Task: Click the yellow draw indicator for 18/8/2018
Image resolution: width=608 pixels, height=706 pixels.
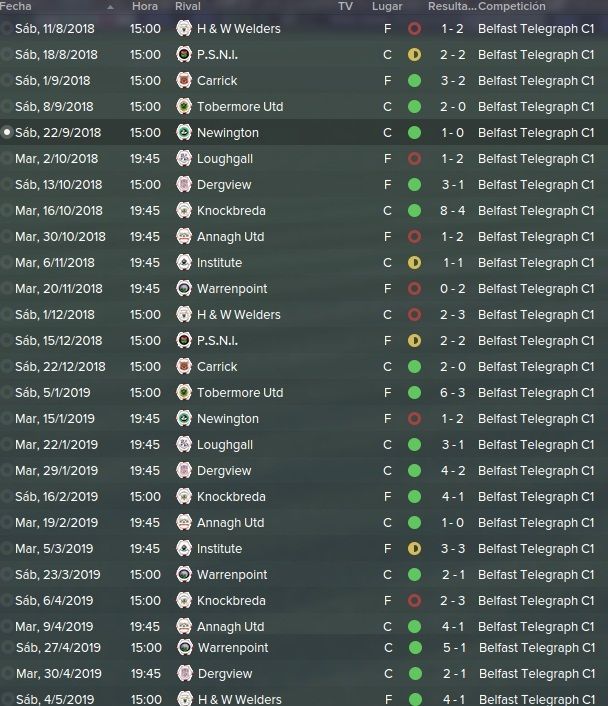Action: click(414, 55)
